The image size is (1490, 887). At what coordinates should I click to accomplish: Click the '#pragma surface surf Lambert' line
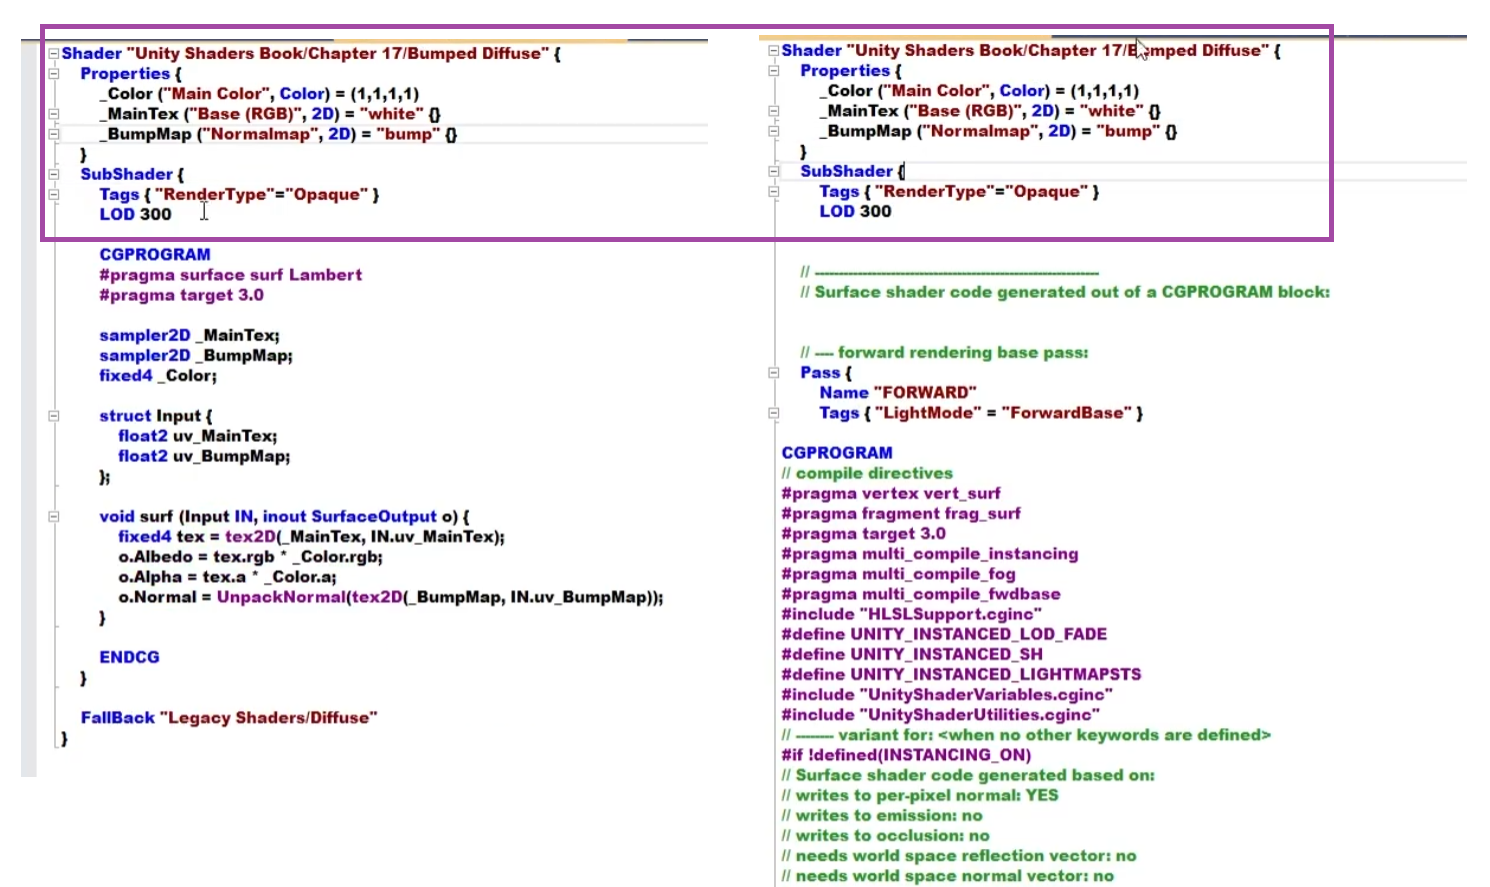(230, 275)
